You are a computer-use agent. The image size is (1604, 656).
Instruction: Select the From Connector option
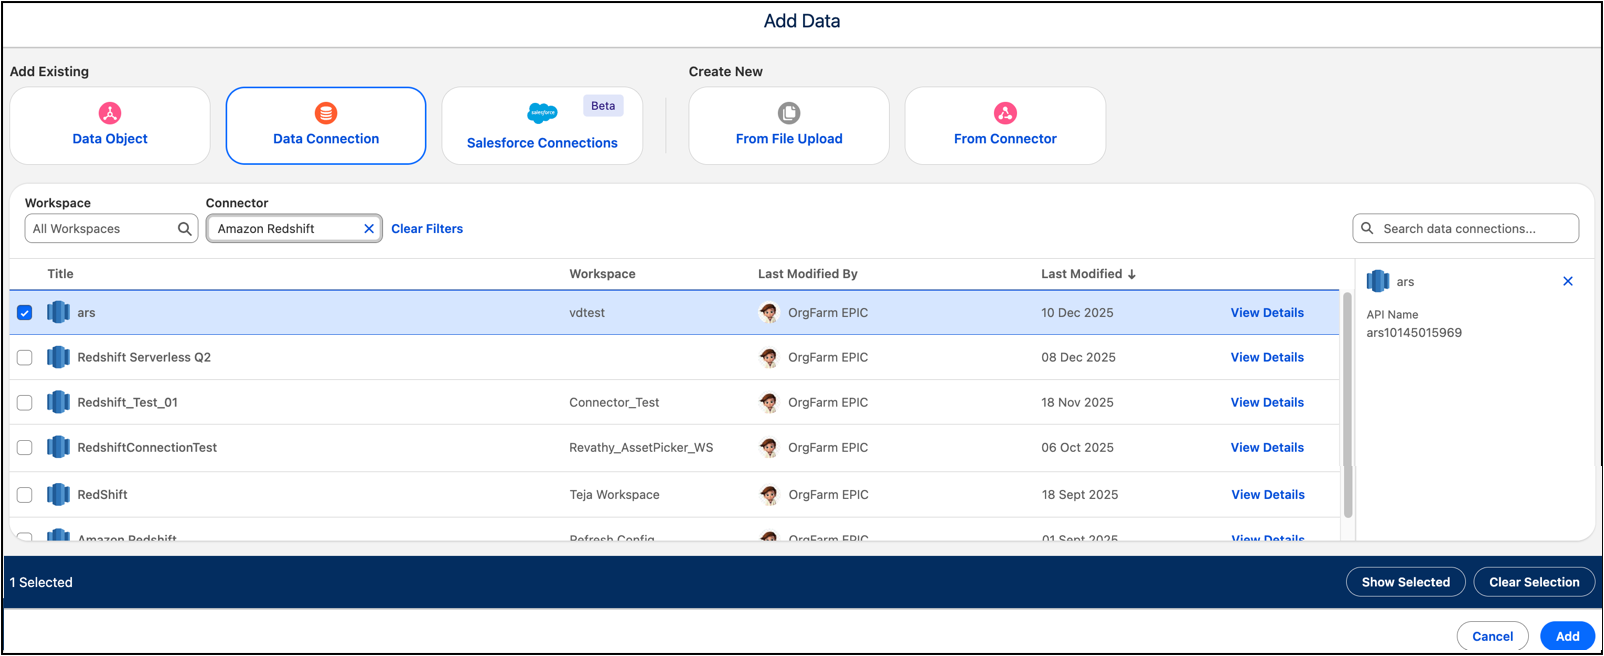pyautogui.click(x=1005, y=126)
